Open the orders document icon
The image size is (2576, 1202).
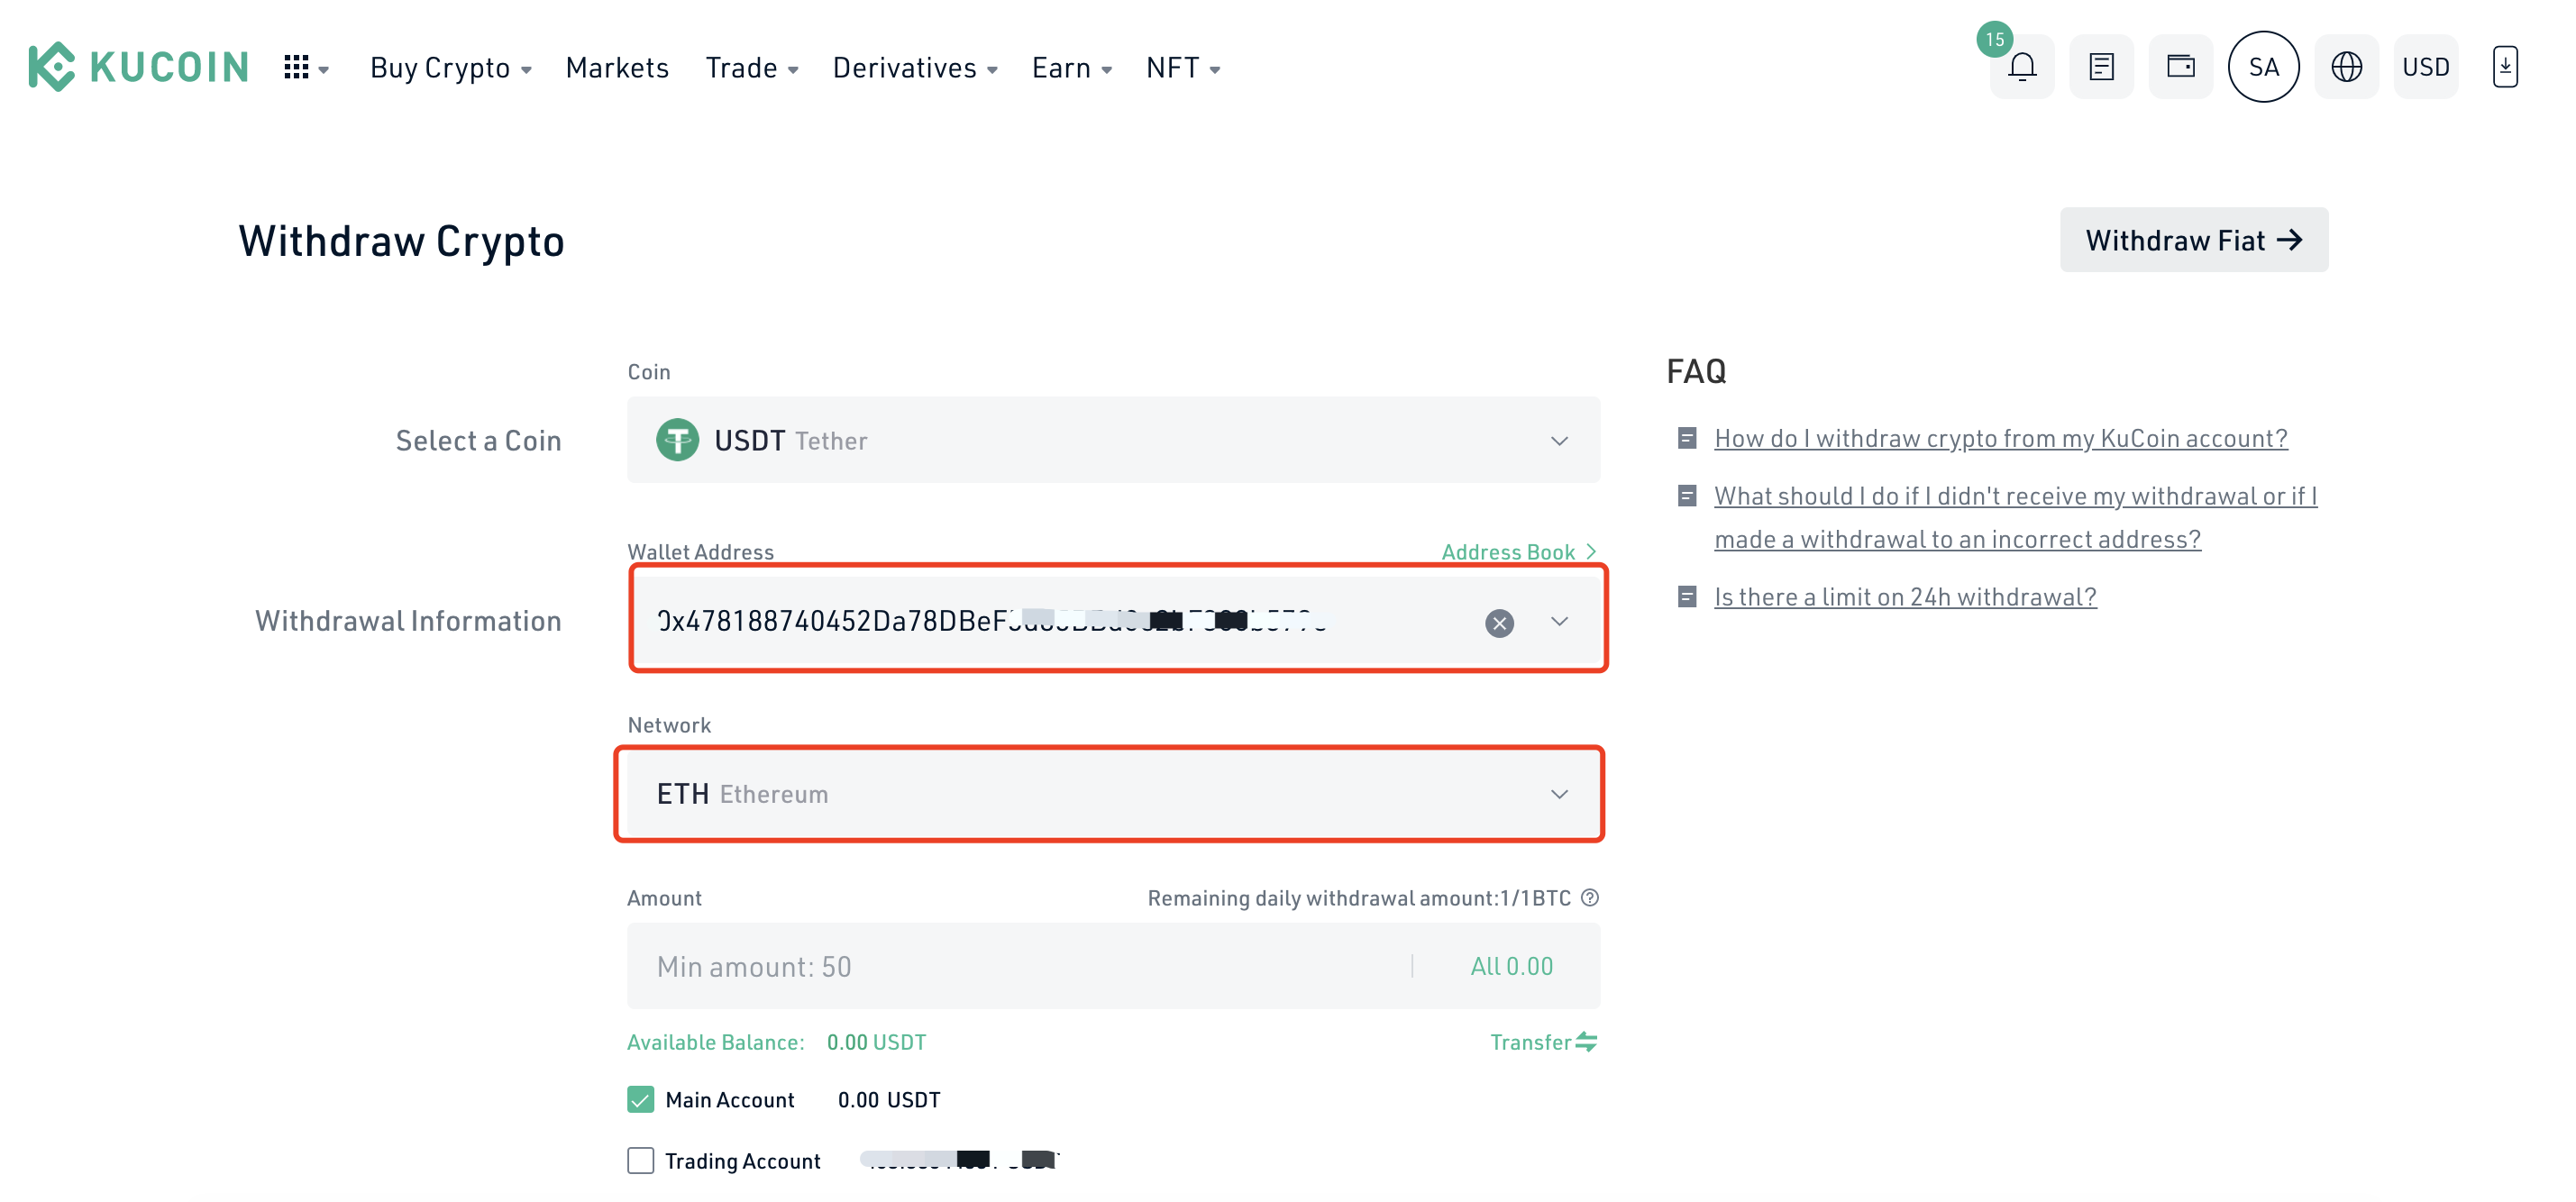click(2101, 67)
